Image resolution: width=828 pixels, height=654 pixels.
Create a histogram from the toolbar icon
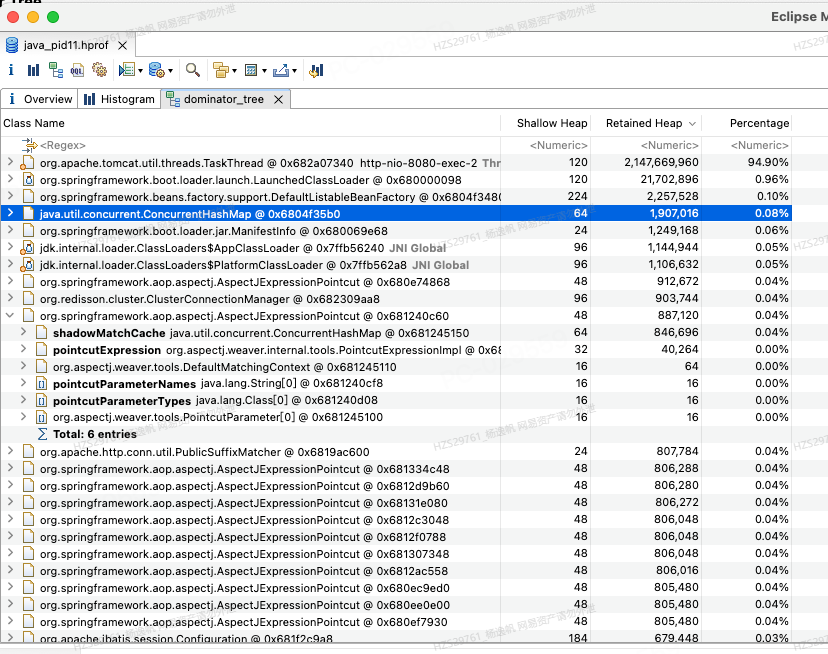pyautogui.click(x=33, y=70)
